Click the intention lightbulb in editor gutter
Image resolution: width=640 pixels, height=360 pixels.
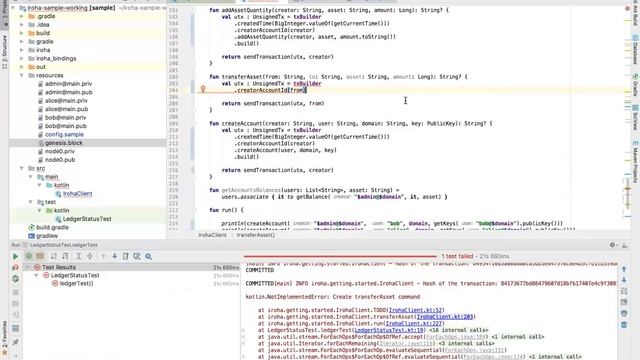tap(203, 89)
